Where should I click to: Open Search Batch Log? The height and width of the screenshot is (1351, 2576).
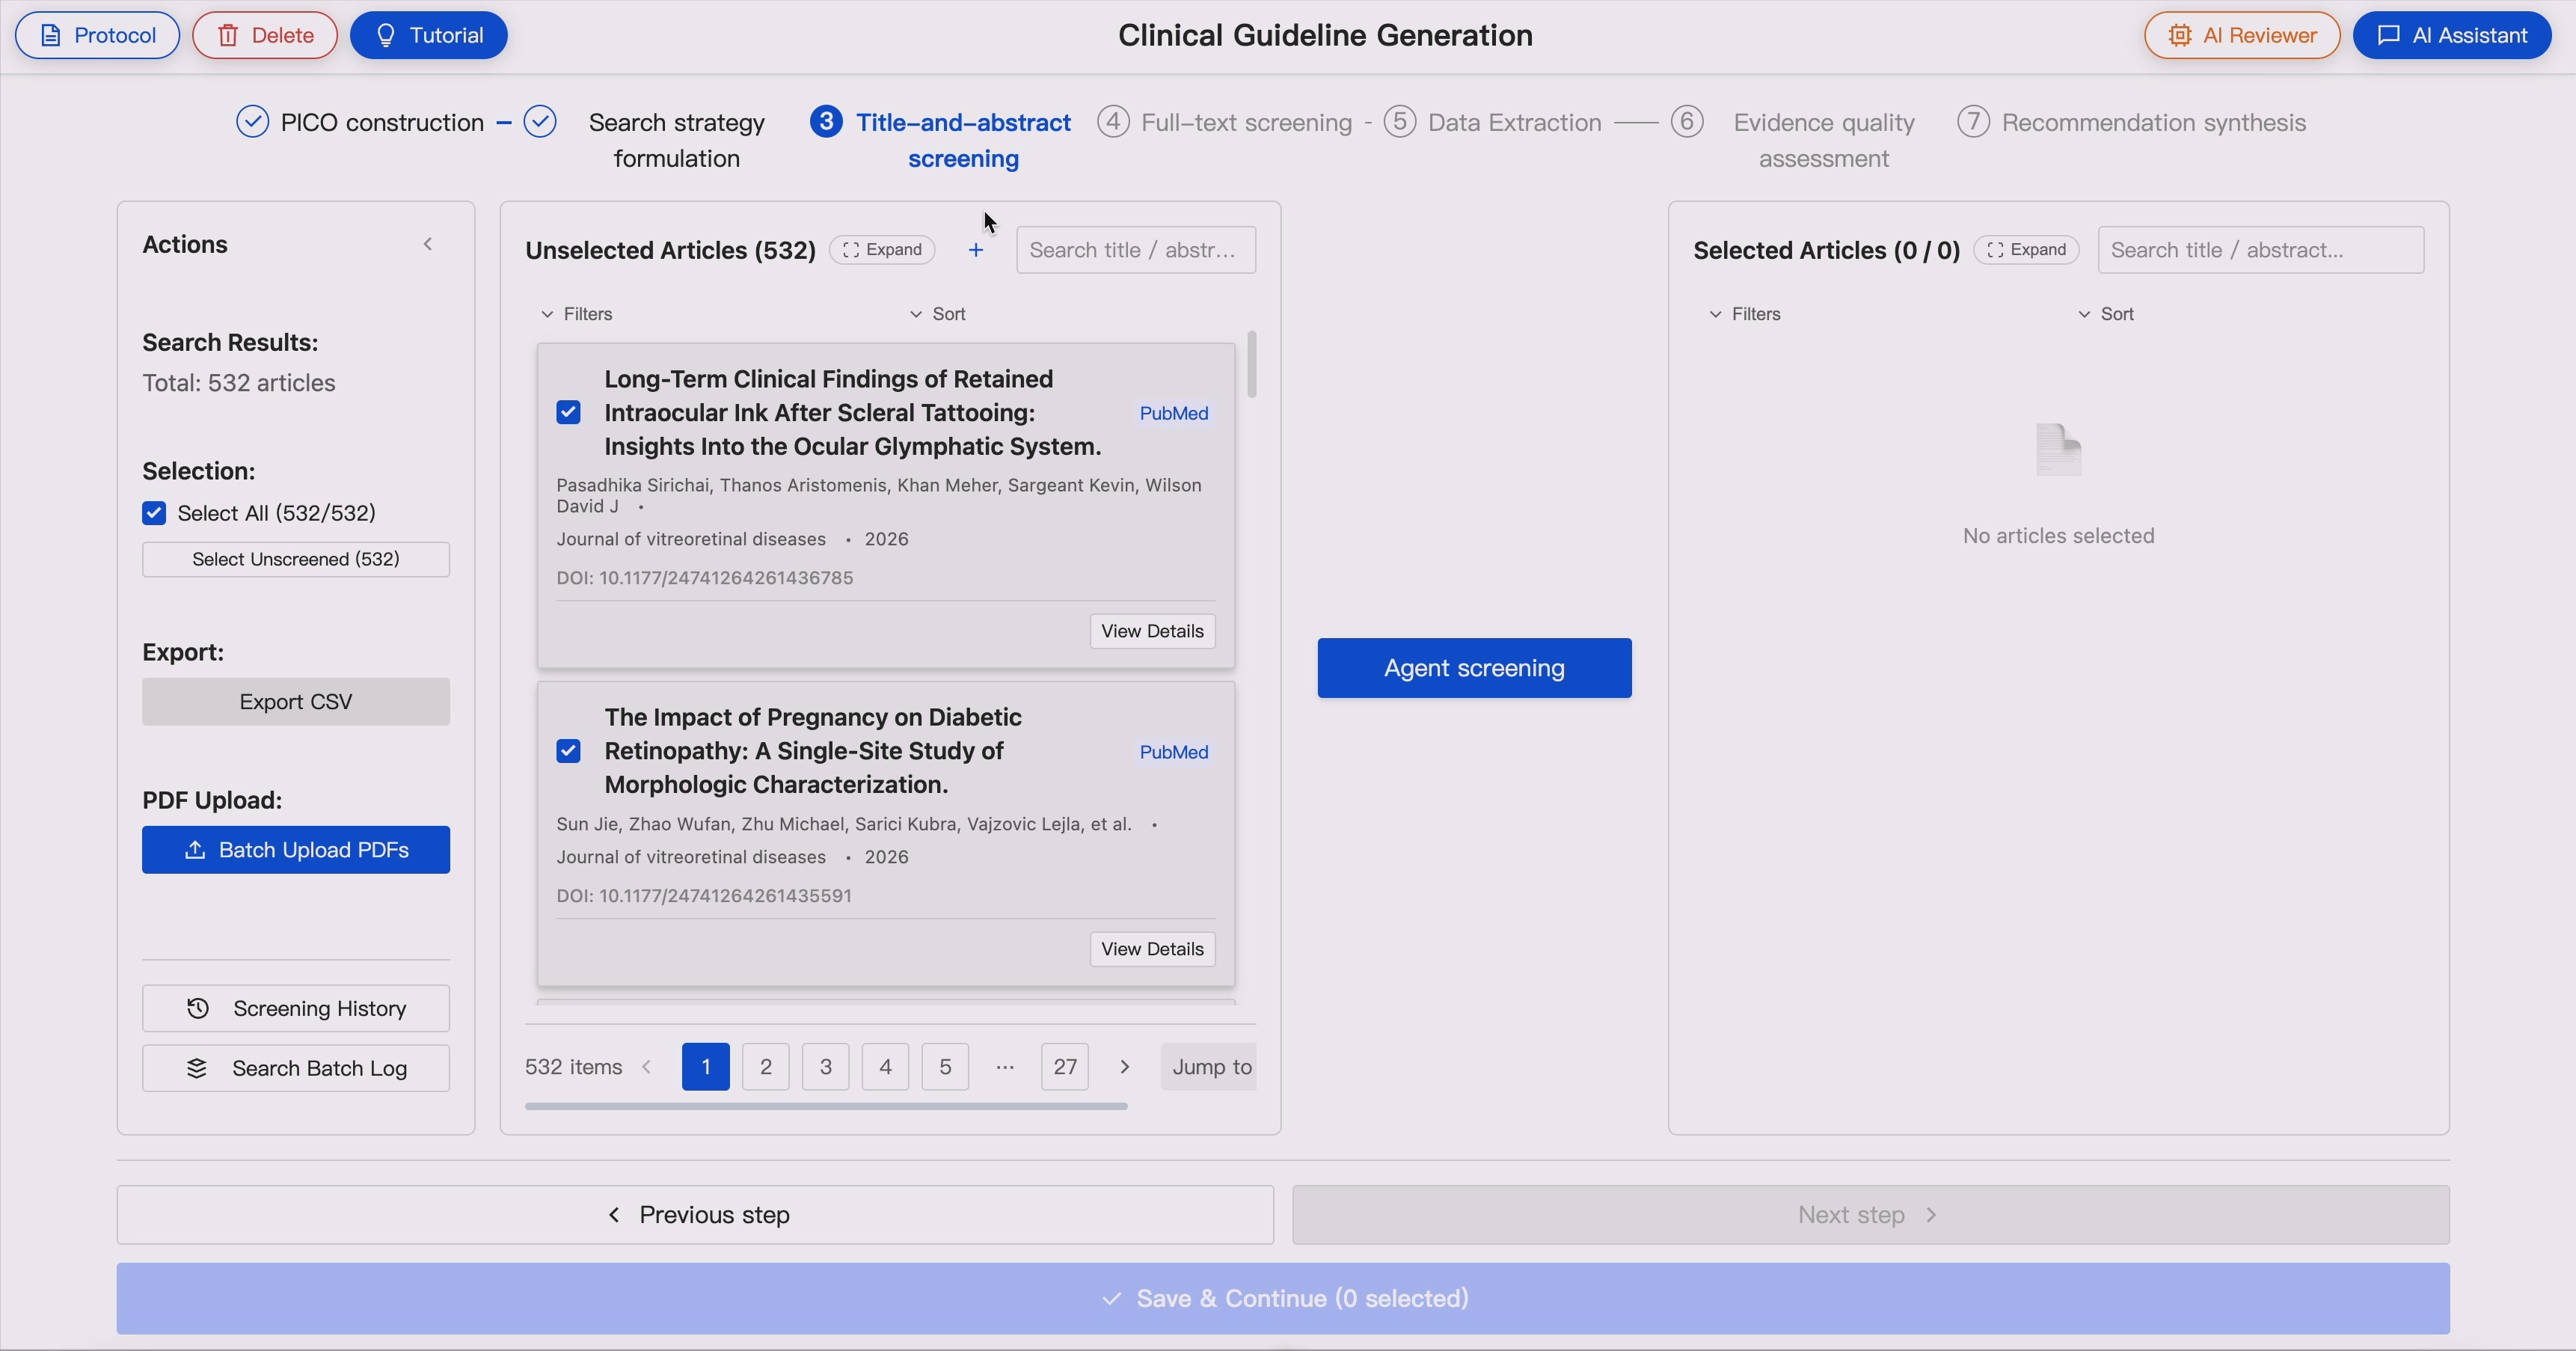click(x=296, y=1068)
